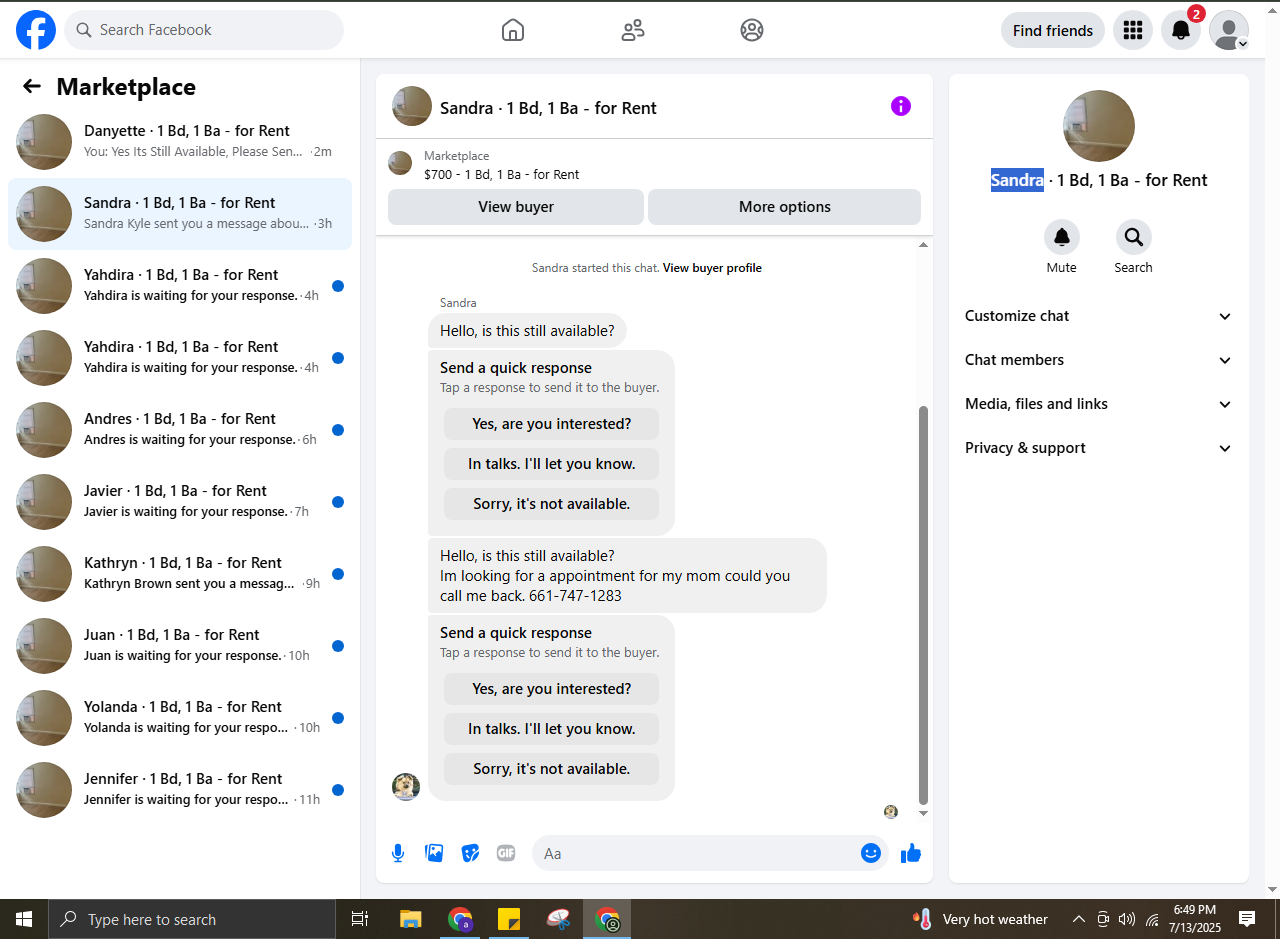Click the View buyer button

516,207
